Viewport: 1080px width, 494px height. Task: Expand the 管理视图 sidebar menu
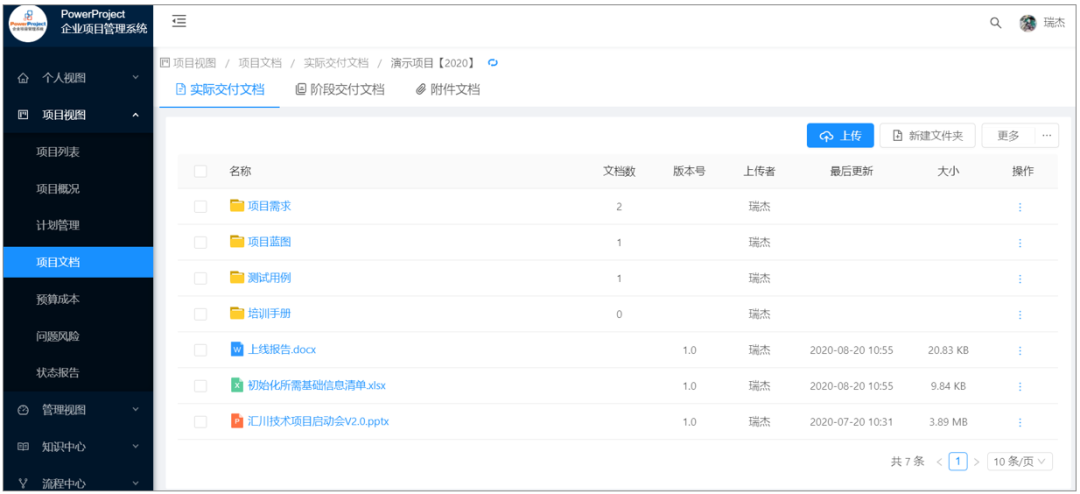click(x=78, y=410)
